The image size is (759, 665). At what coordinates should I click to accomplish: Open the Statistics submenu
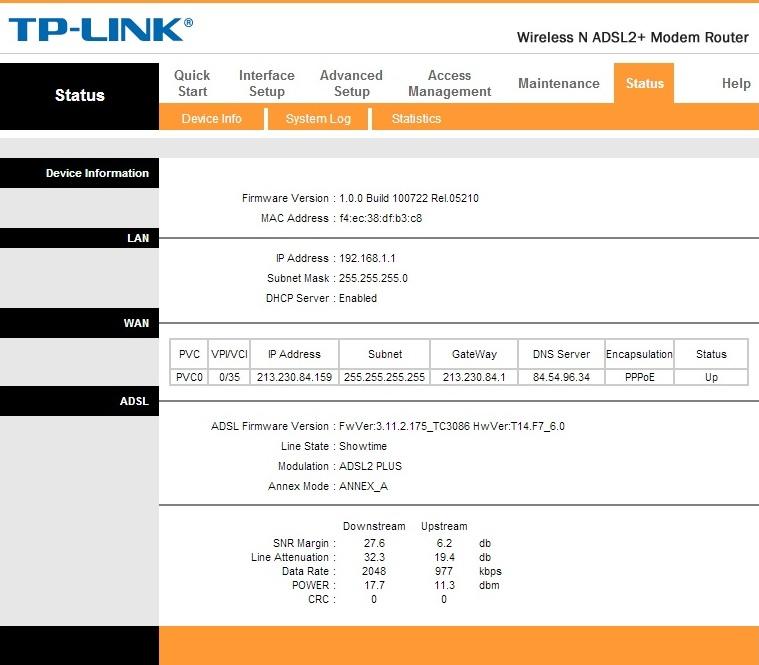(x=416, y=118)
